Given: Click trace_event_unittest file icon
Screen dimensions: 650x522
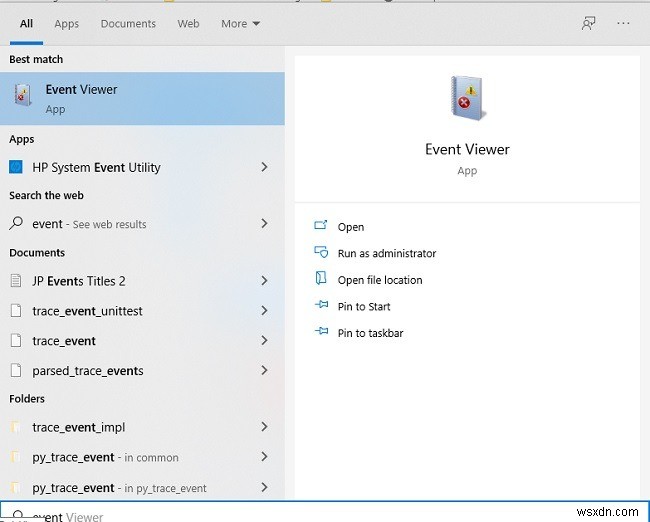Looking at the screenshot, I should (x=16, y=311).
